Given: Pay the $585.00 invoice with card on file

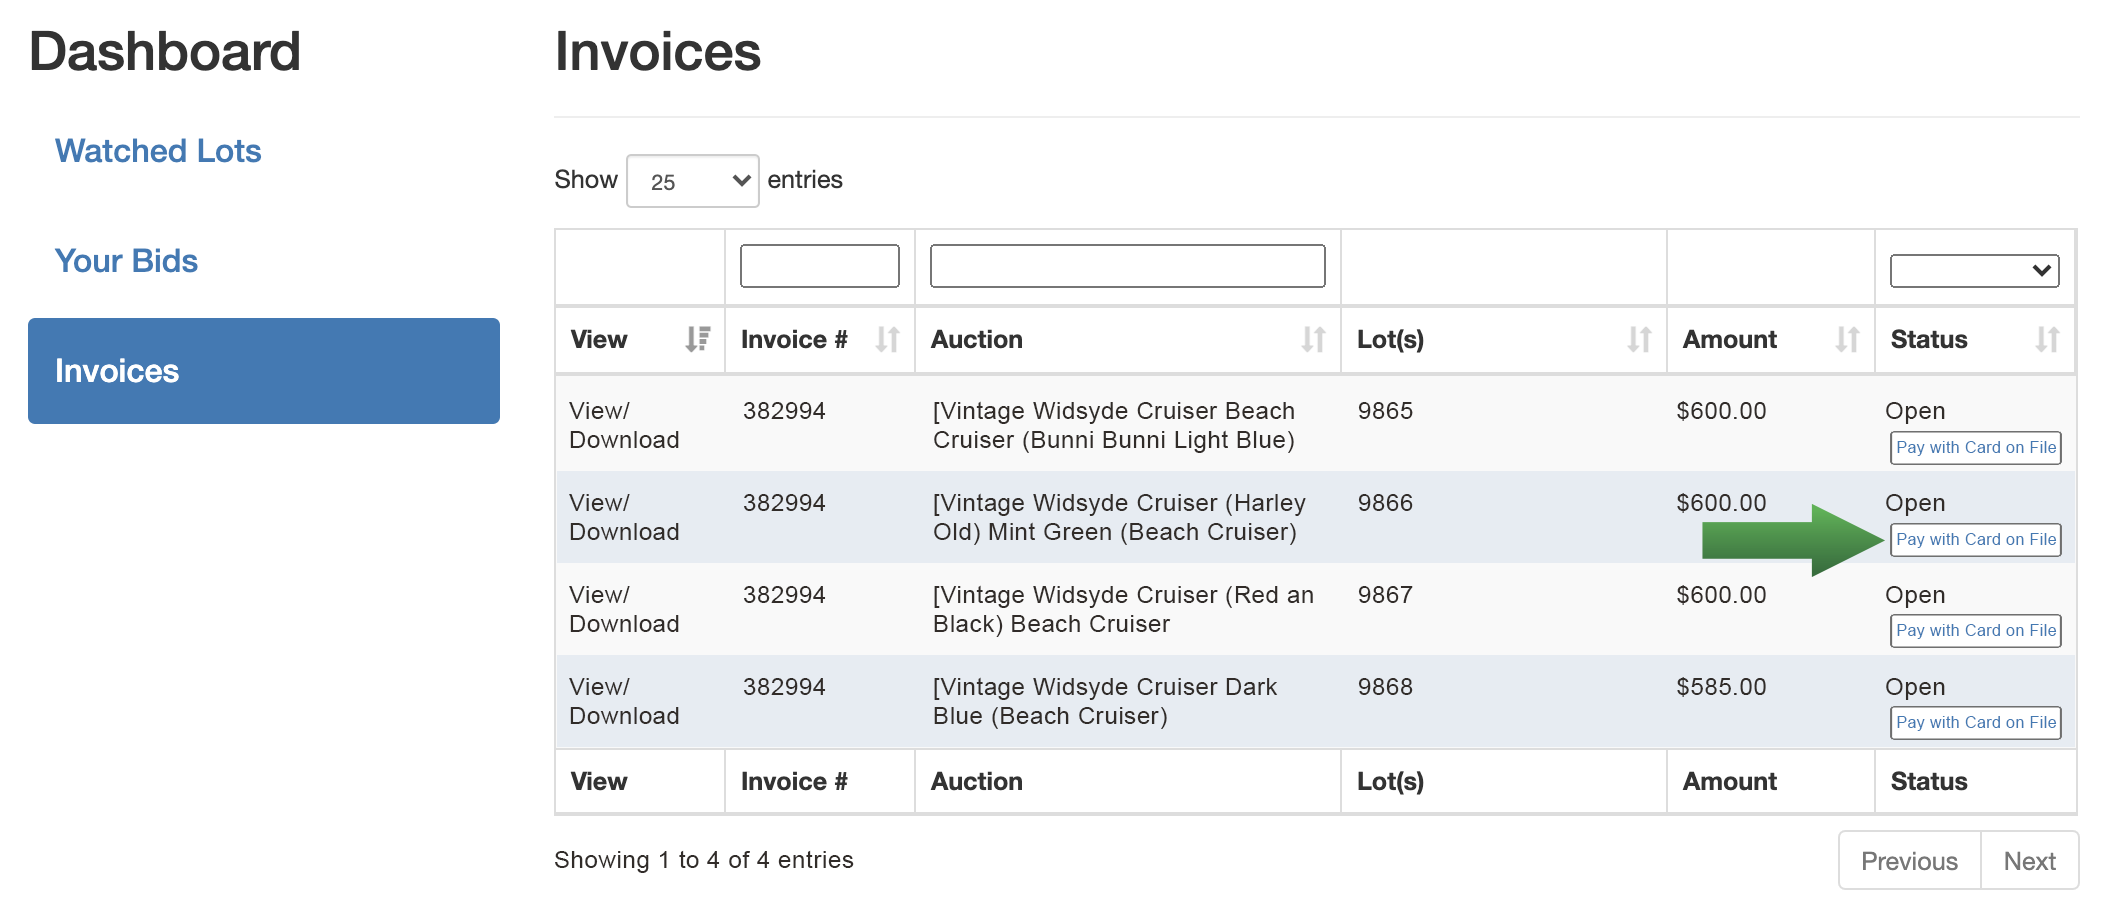Looking at the screenshot, I should (x=1975, y=722).
